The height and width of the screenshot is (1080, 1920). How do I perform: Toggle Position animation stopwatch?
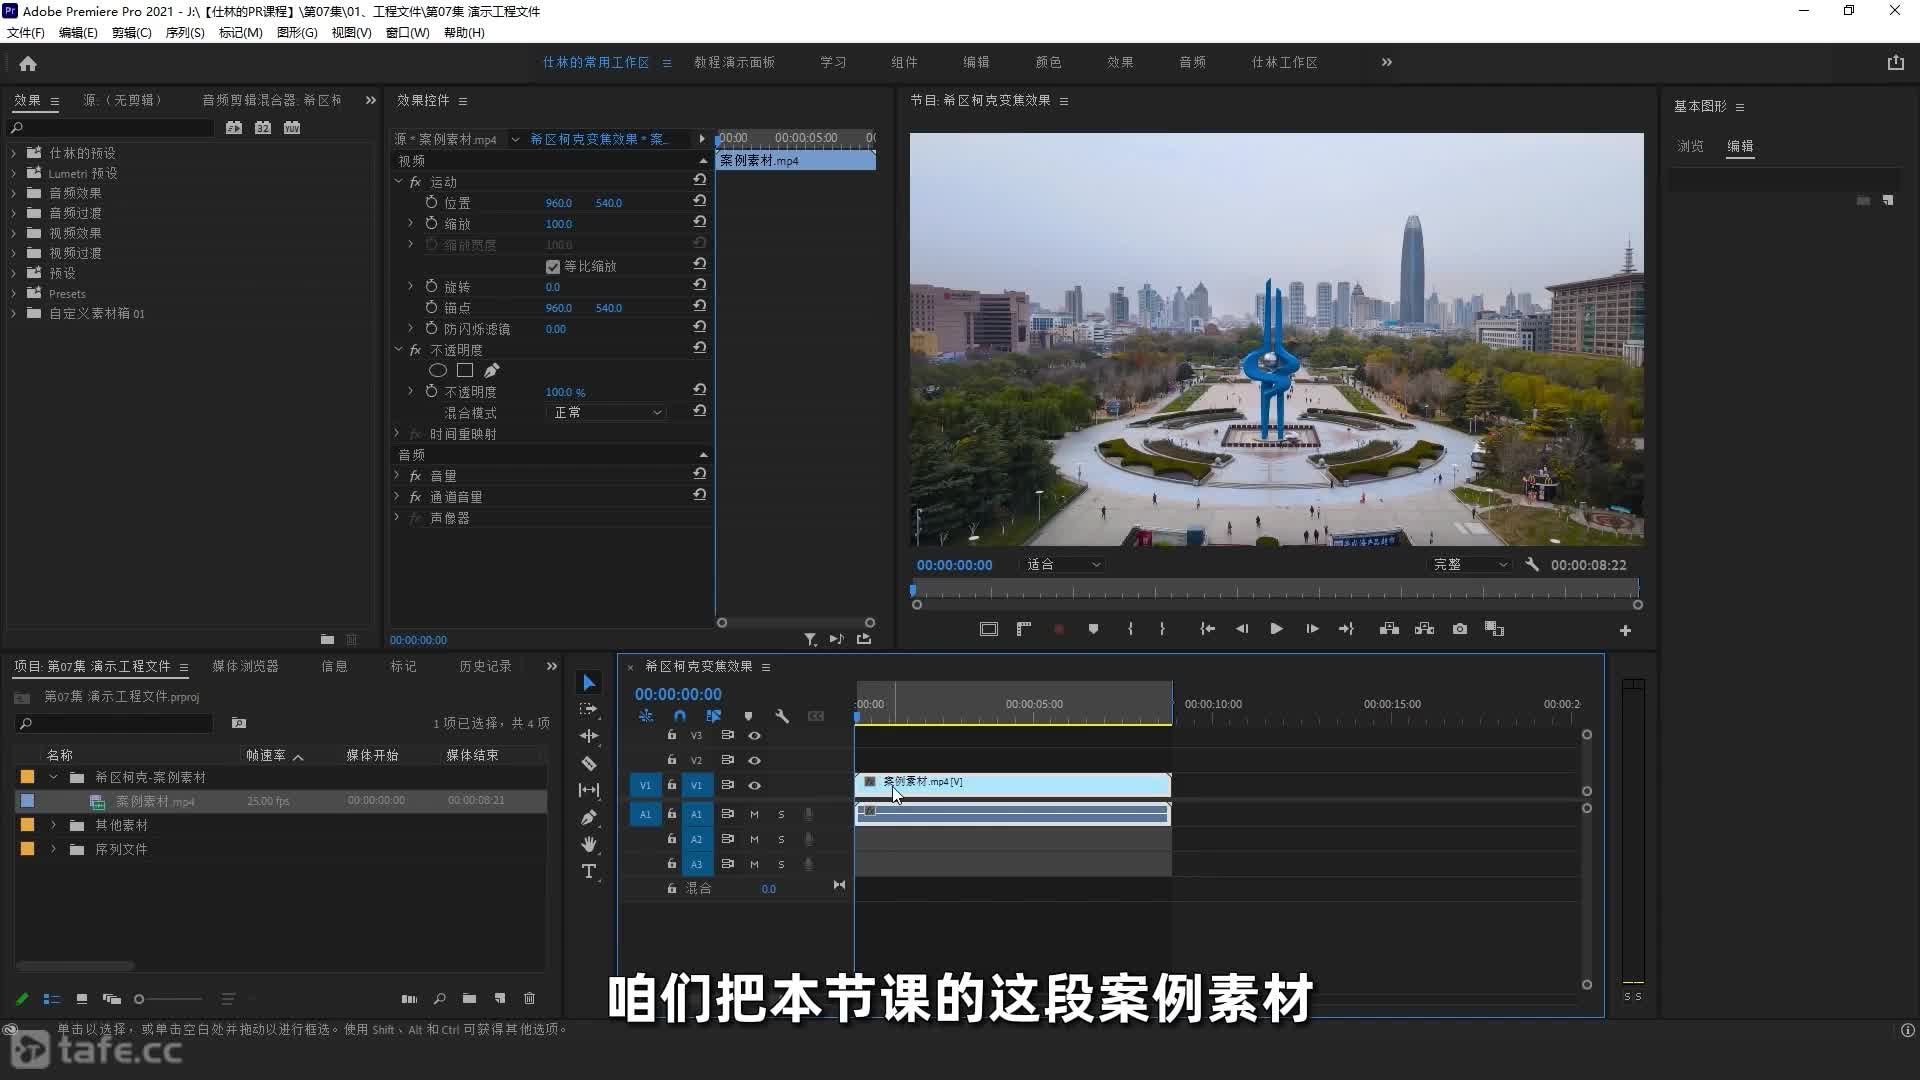click(x=431, y=202)
